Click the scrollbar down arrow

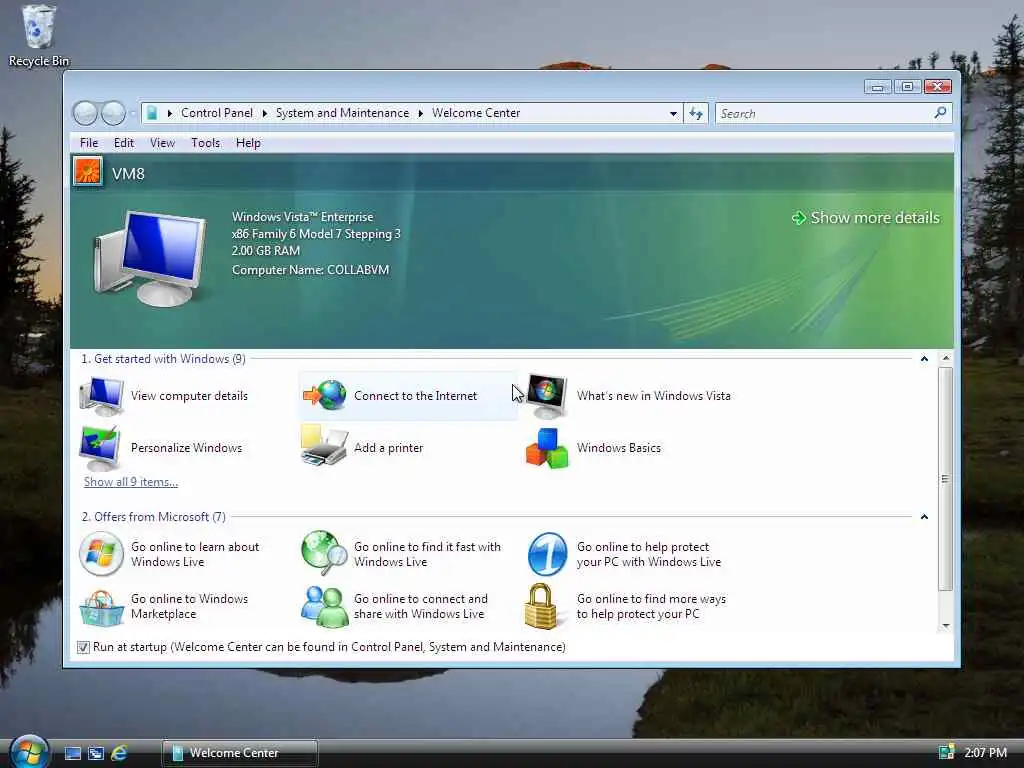(945, 626)
